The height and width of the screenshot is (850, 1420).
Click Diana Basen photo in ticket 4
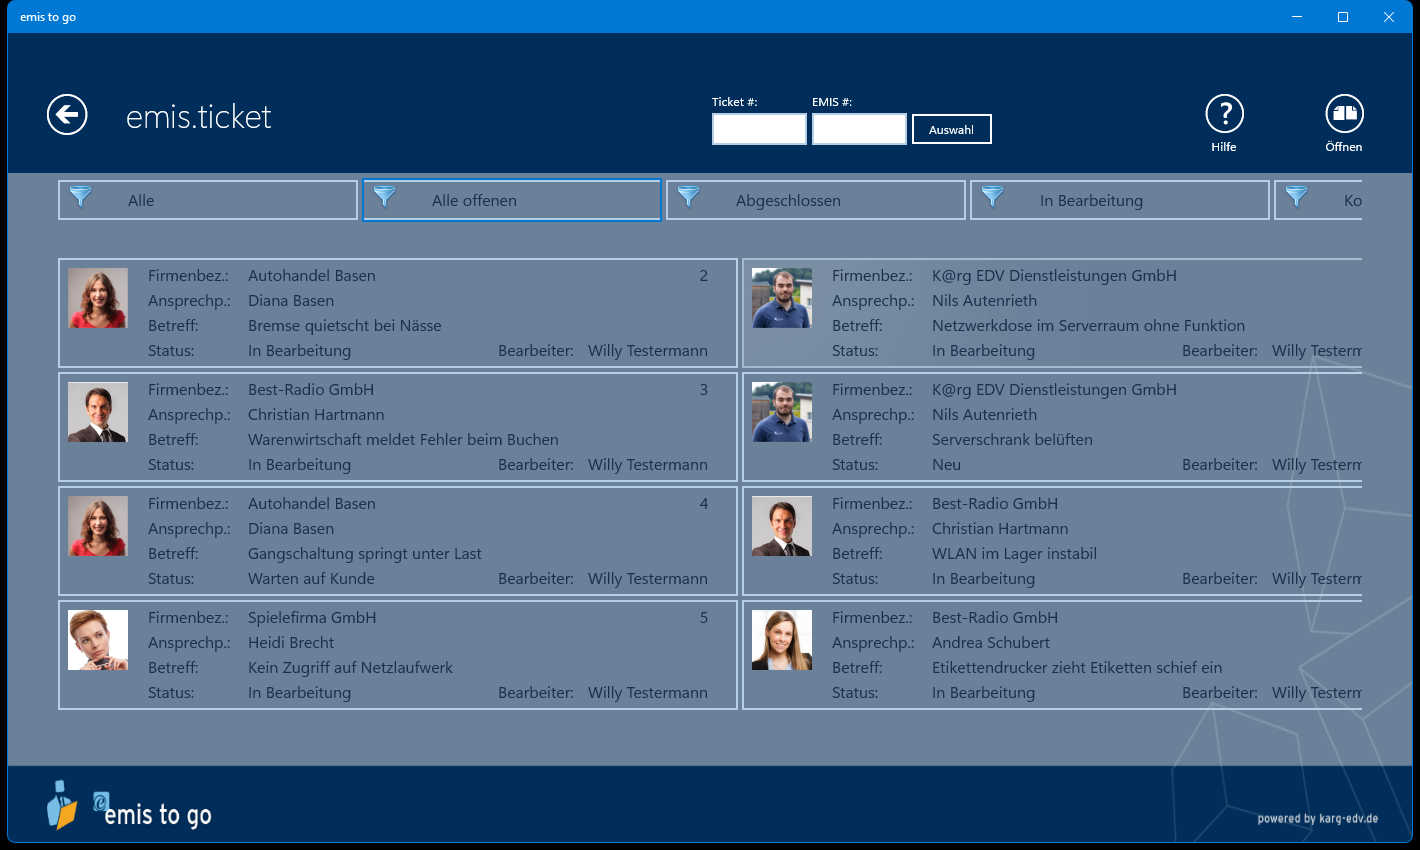(98, 526)
